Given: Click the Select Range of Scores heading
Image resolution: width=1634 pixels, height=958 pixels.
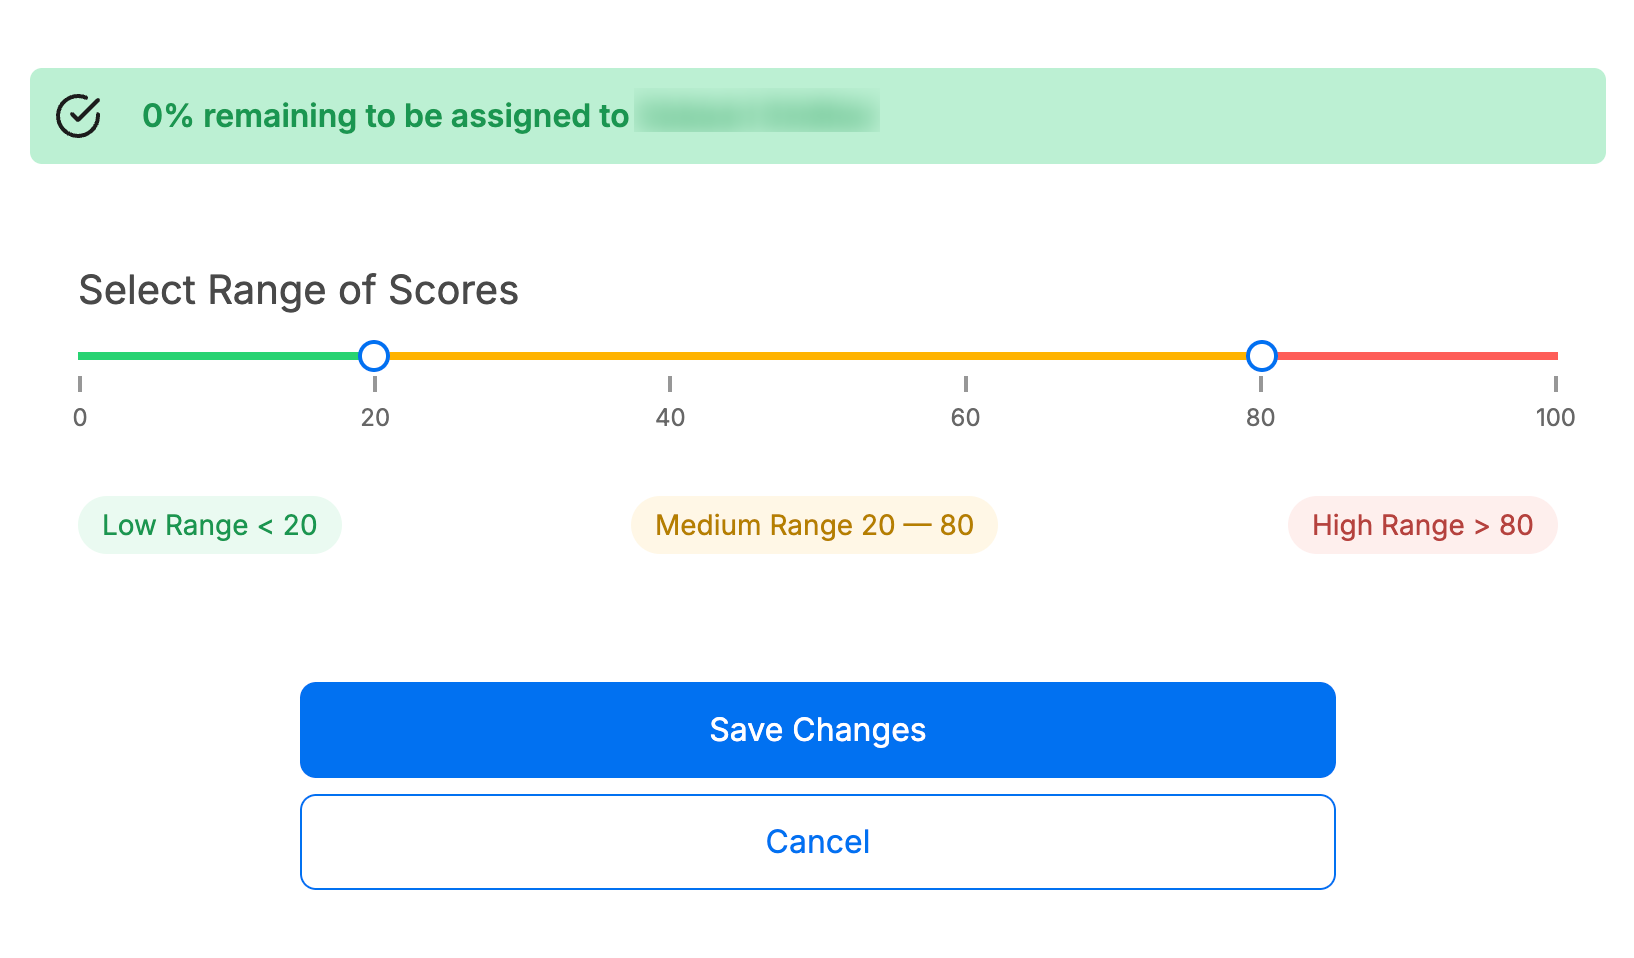Looking at the screenshot, I should coord(298,290).
